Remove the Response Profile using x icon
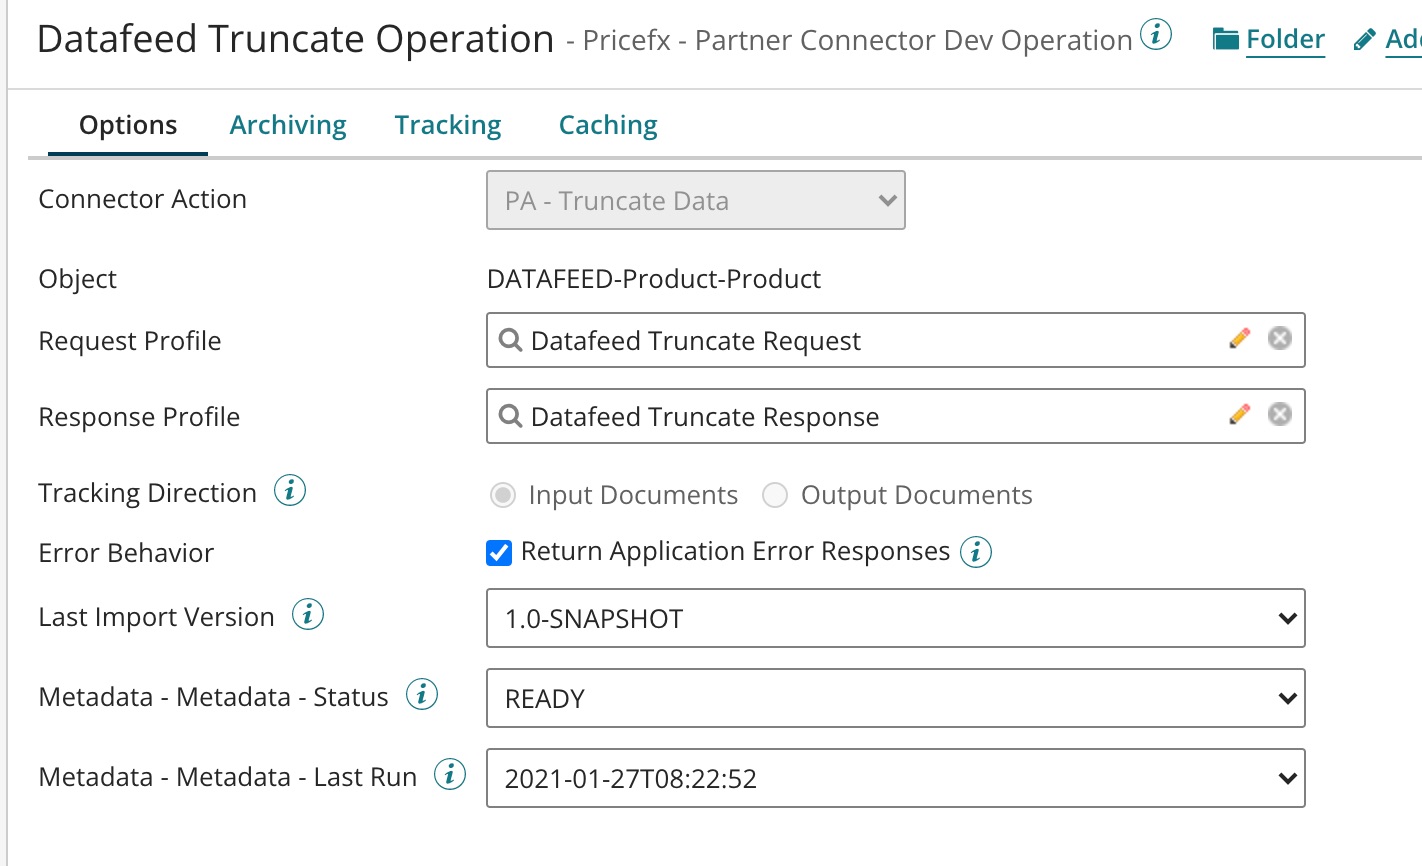This screenshot has width=1422, height=866. tap(1279, 415)
